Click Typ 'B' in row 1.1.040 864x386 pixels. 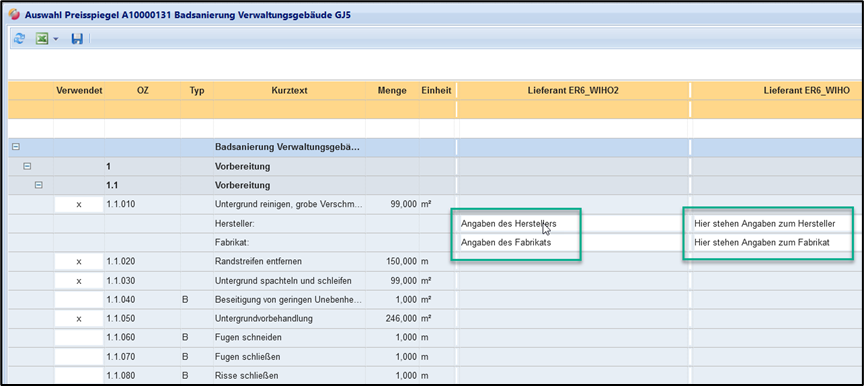tap(185, 300)
